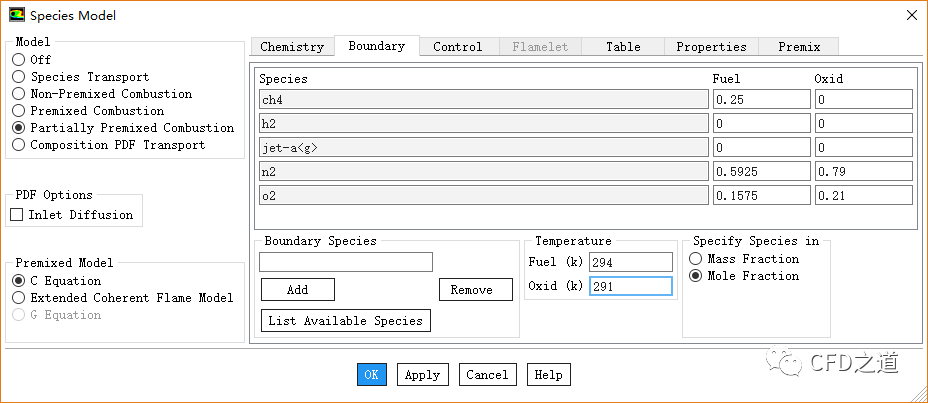Confirm the dialog with OK
The height and width of the screenshot is (403, 928).
tap(371, 375)
